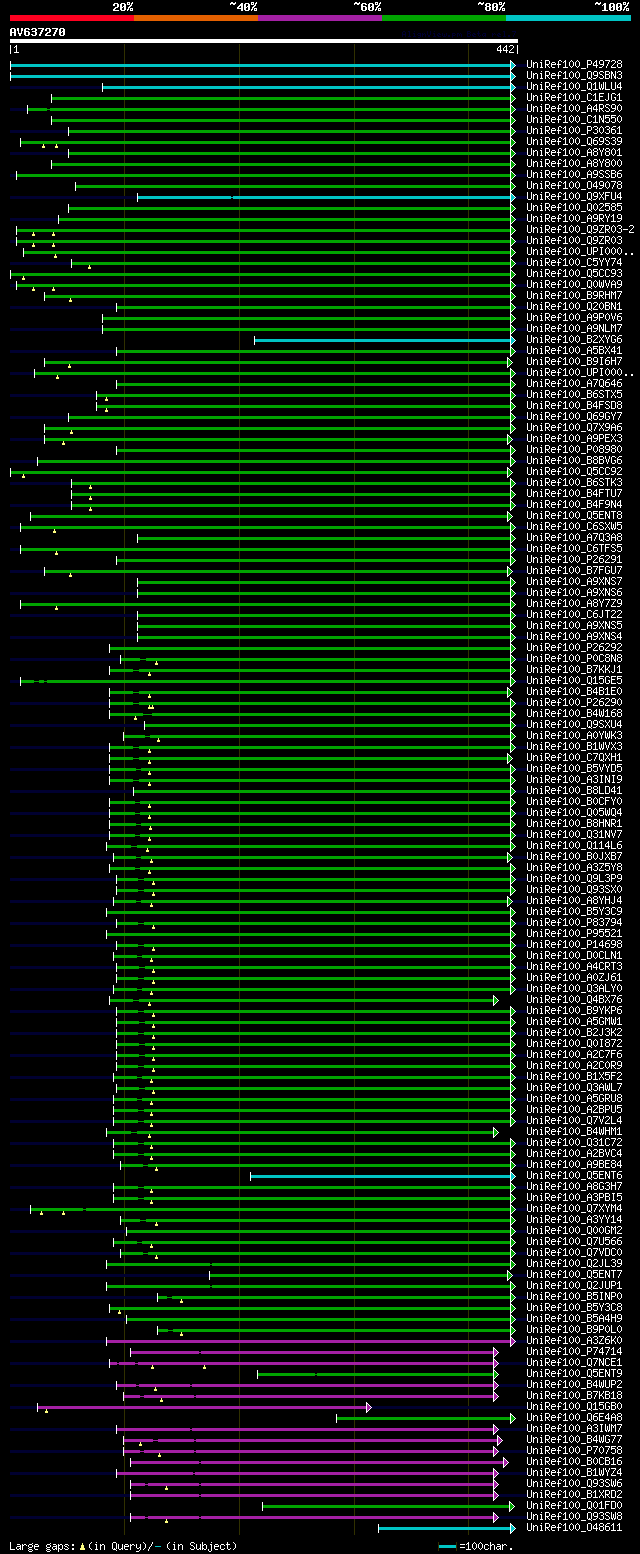
Task: Click label UniRef100_Q9XFU4
Action: (x=574, y=197)
